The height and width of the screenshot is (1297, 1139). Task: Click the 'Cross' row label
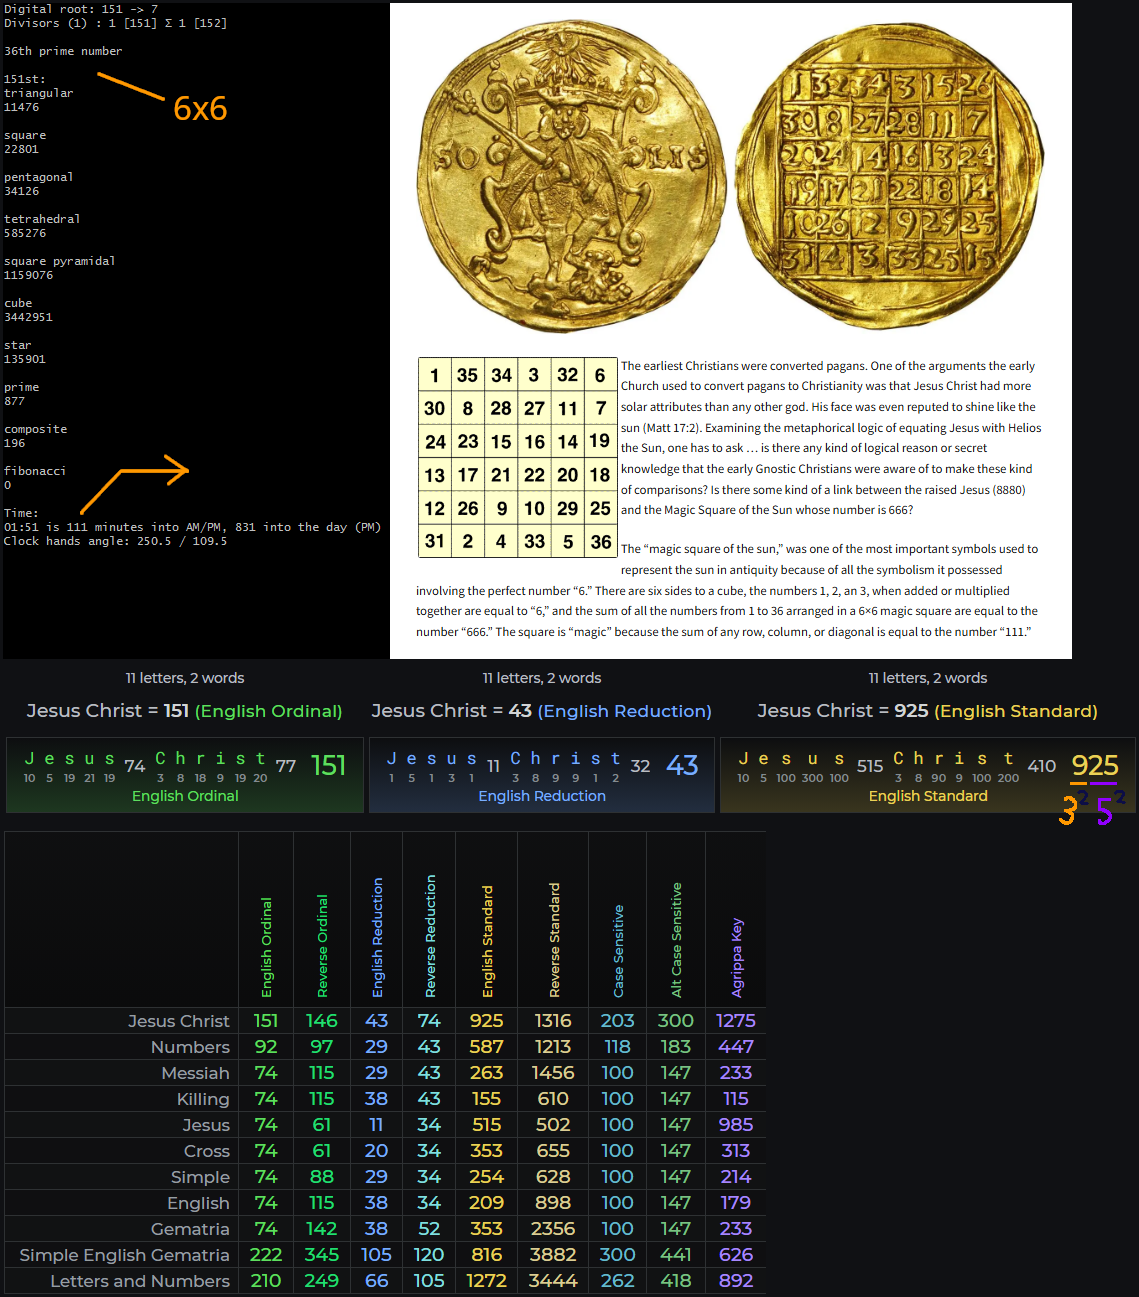[x=207, y=1151]
